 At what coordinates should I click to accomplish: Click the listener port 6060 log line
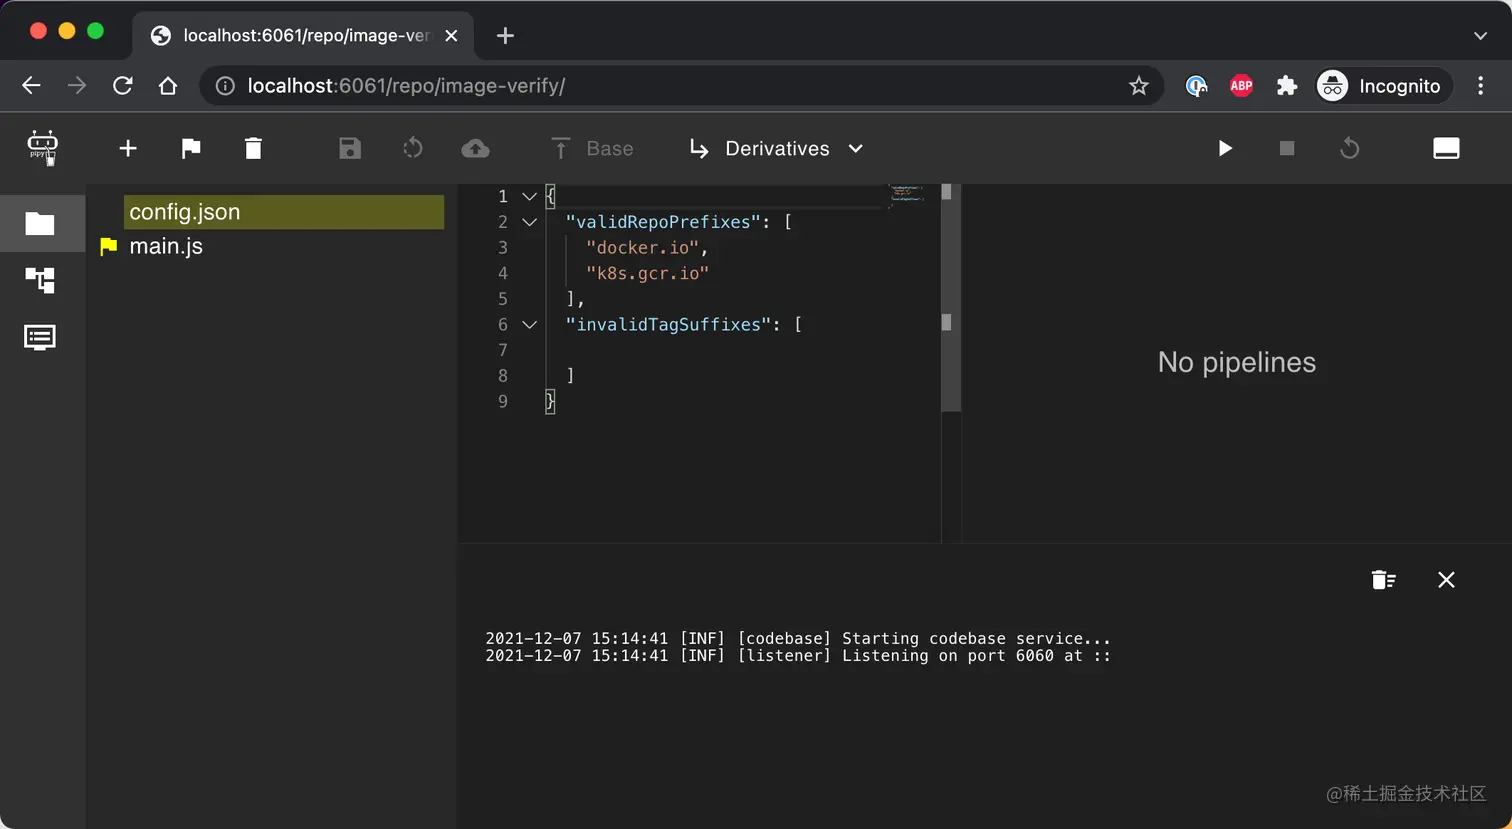[798, 656]
